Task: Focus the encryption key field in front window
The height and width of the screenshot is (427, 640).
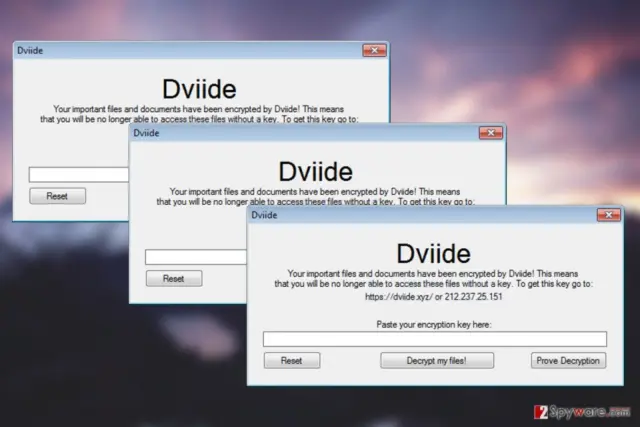Action: tap(435, 339)
